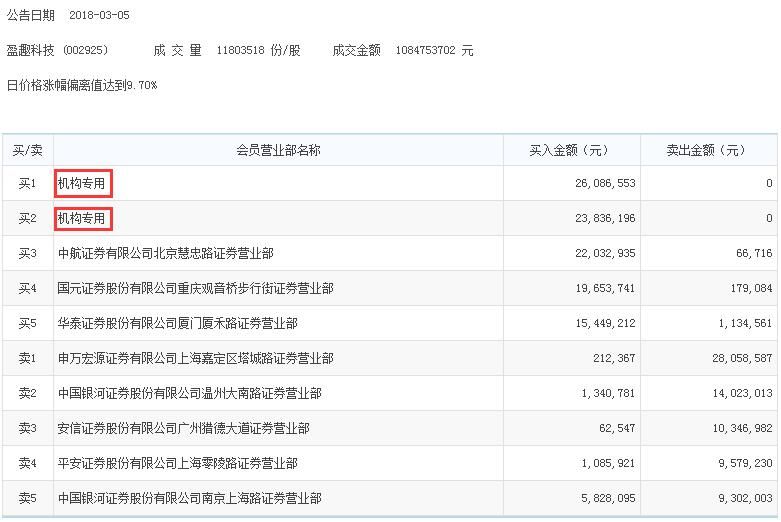Click buy amount 19,653,741
The height and width of the screenshot is (522, 781).
(605, 288)
